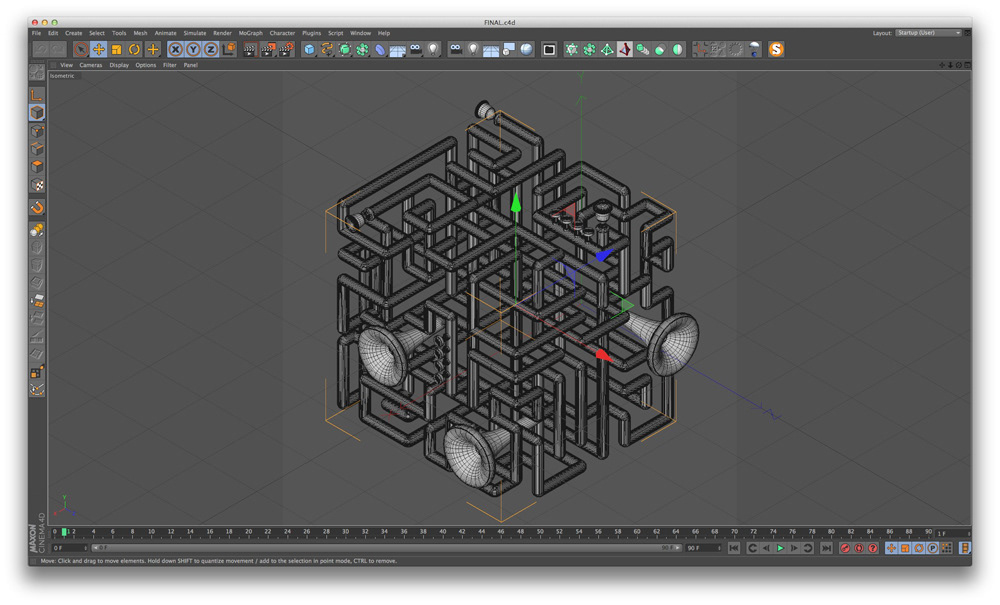Screen dimensions: 1000x605
Task: Click the Redo arrow in top toolbar
Action: pyautogui.click(x=58, y=49)
